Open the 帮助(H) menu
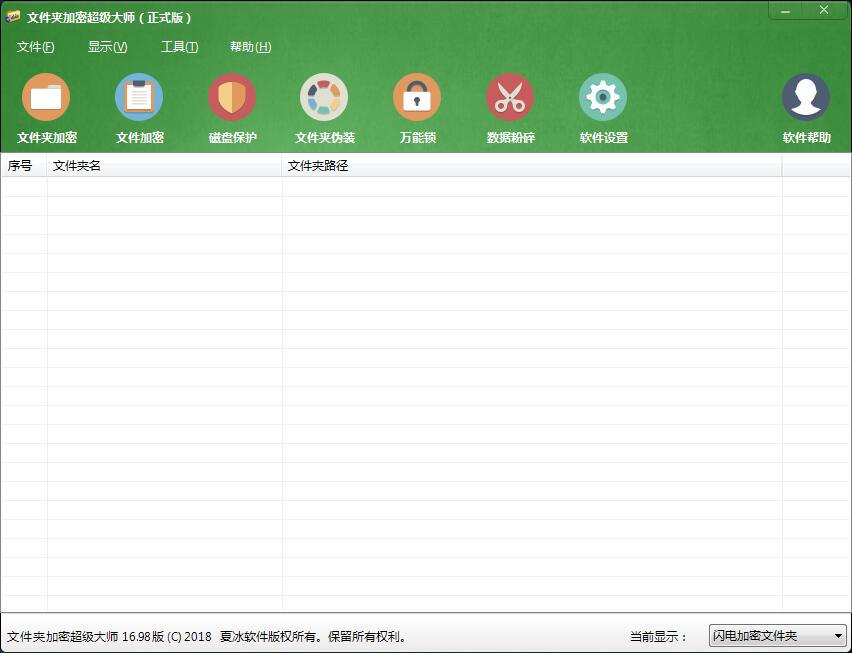Viewport: 852px width, 653px height. [249, 46]
